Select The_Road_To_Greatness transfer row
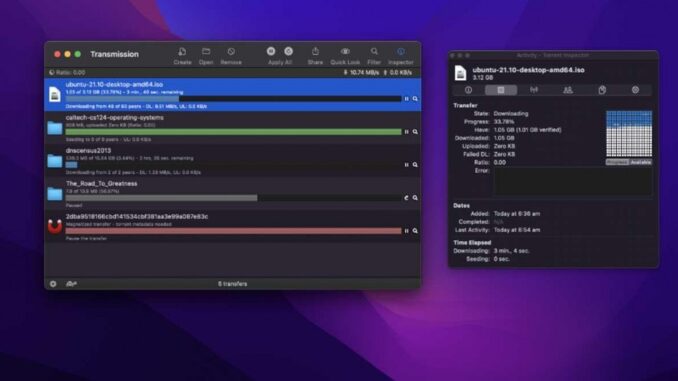 233,194
